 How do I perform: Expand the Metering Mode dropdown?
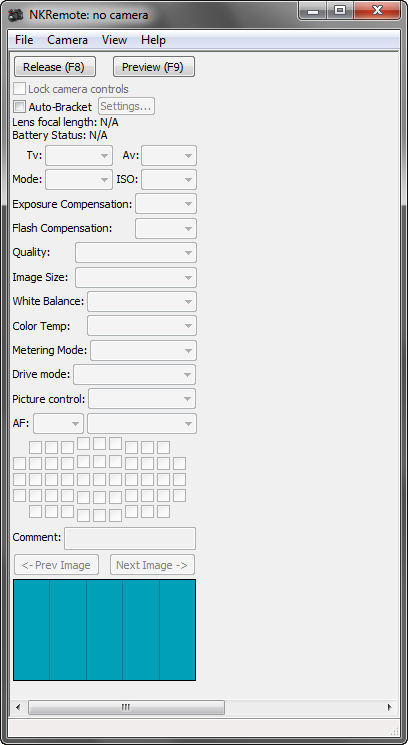(143, 350)
